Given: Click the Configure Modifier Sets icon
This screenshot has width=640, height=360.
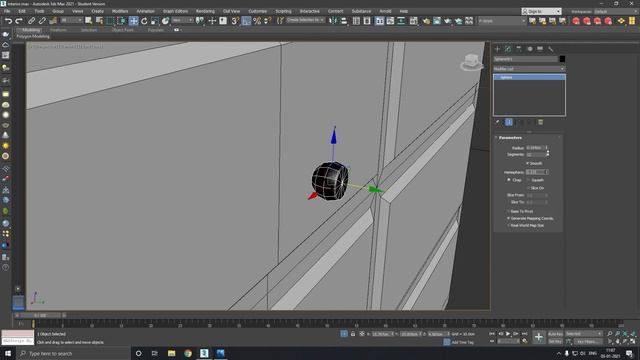Looking at the screenshot, I should (x=540, y=122).
